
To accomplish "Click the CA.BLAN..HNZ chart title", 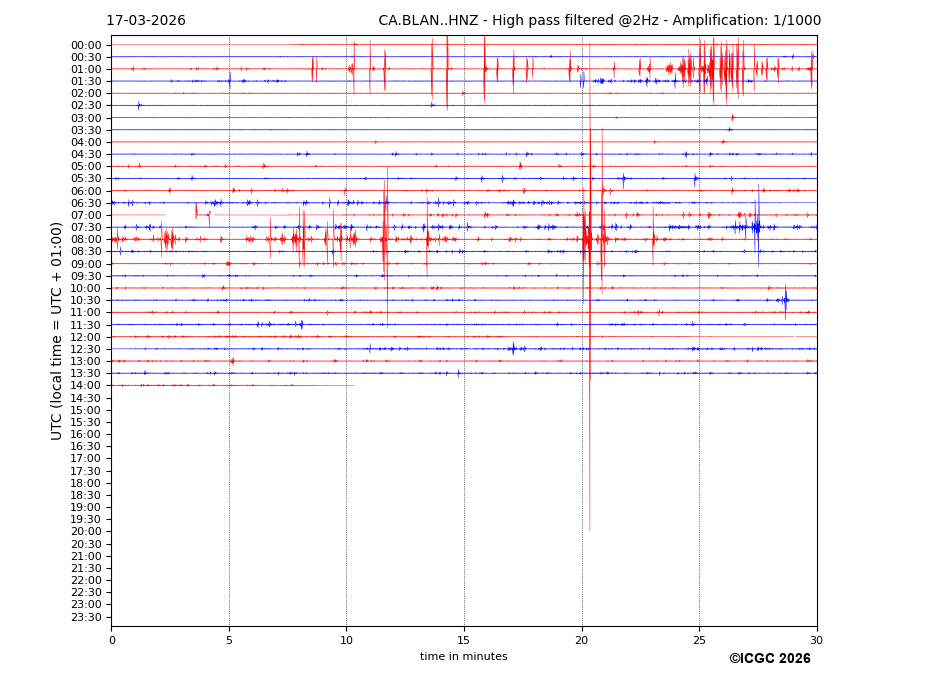I will 599,21.
